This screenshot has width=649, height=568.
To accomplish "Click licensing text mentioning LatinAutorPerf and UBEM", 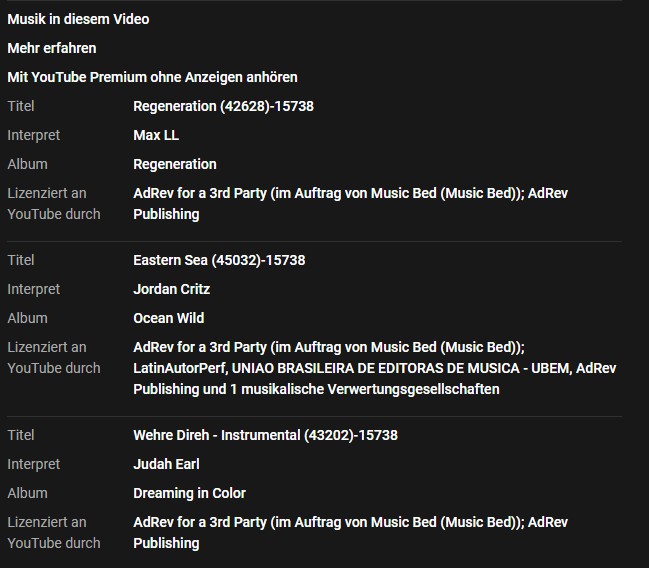I will tap(374, 368).
